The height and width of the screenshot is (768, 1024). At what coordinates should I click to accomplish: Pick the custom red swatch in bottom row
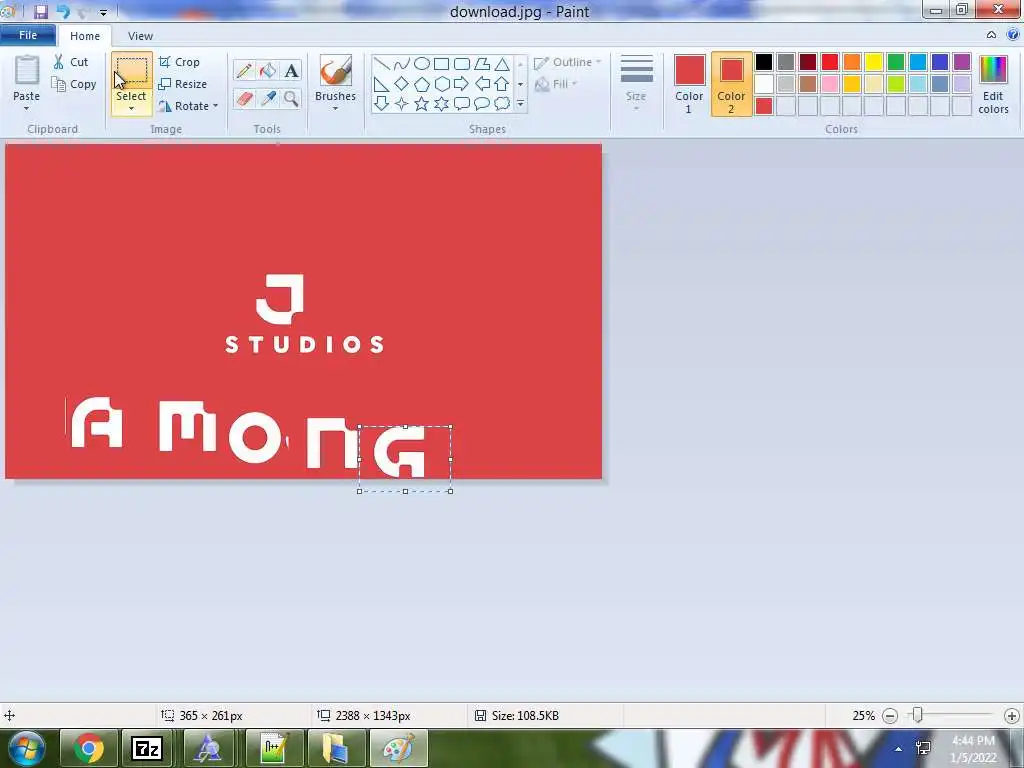click(x=763, y=106)
